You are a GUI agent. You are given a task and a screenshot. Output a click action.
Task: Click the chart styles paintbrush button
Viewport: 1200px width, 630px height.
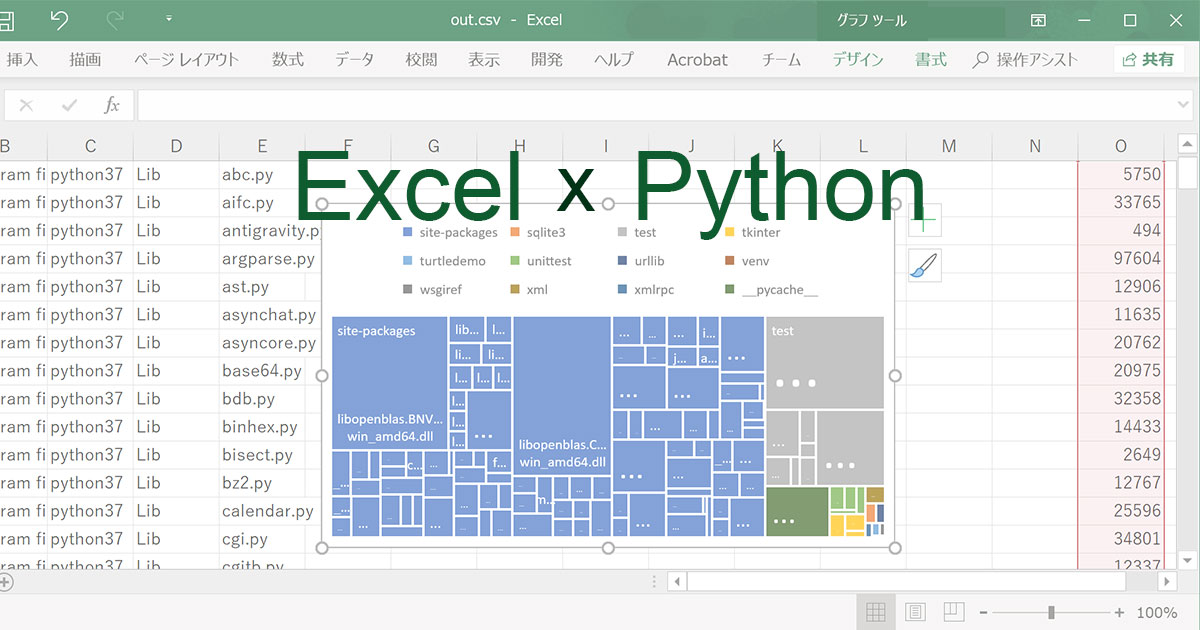click(x=925, y=265)
